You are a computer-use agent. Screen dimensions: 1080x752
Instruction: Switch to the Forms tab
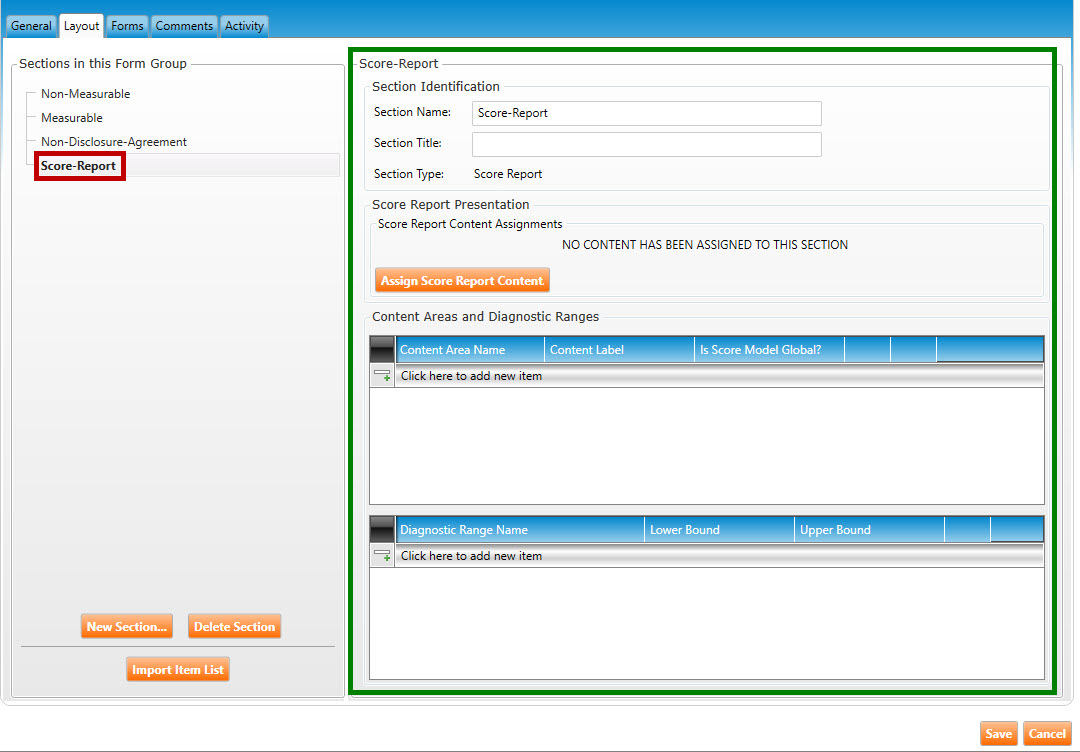click(x=127, y=26)
